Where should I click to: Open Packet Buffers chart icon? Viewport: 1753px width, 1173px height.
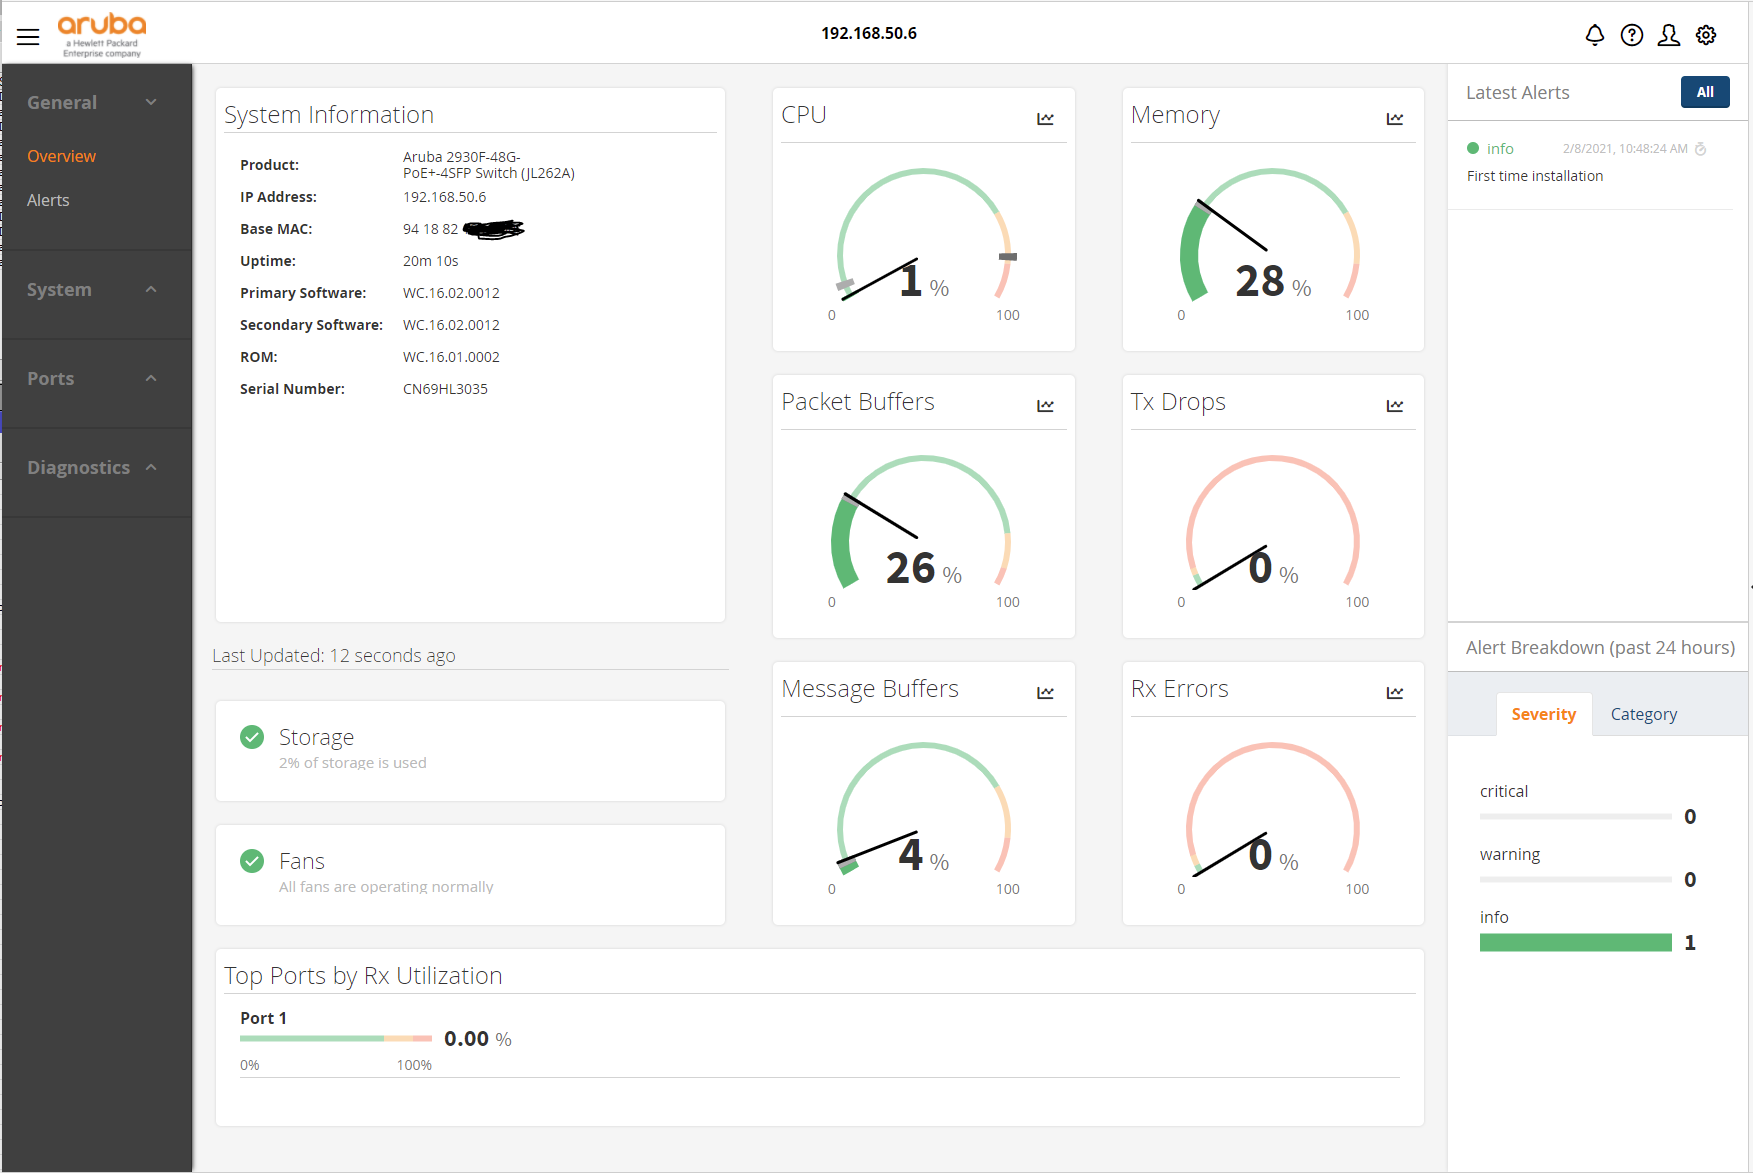(x=1045, y=406)
